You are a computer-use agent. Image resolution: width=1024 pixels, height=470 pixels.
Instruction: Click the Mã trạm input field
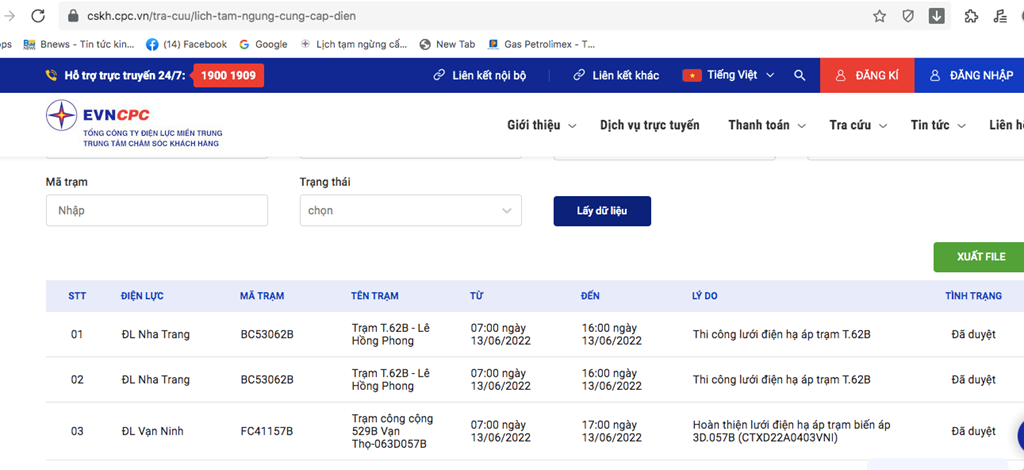(x=157, y=210)
